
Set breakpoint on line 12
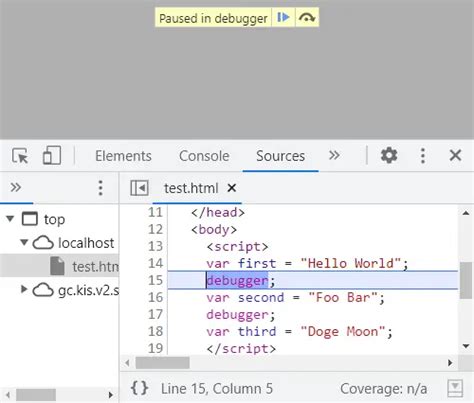[x=155, y=229]
